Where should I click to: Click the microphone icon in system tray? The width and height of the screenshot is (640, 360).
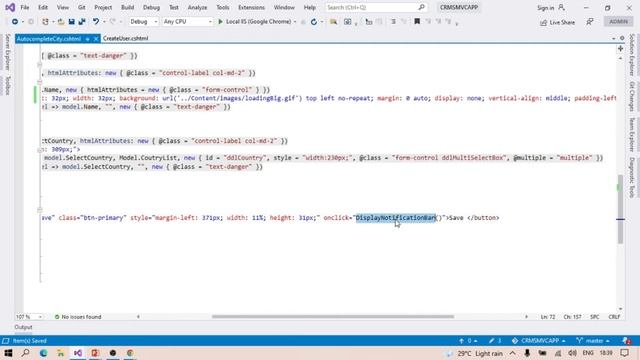click(x=527, y=353)
